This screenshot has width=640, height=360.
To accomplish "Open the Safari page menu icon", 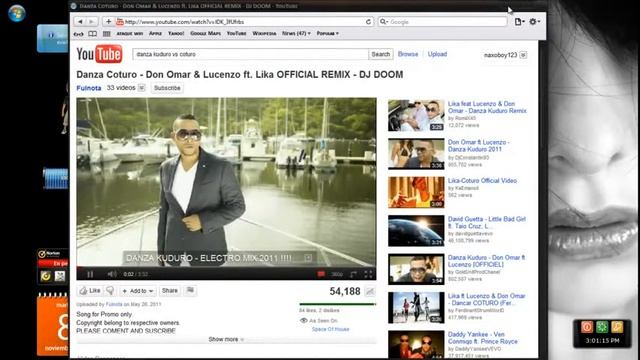I will [519, 22].
